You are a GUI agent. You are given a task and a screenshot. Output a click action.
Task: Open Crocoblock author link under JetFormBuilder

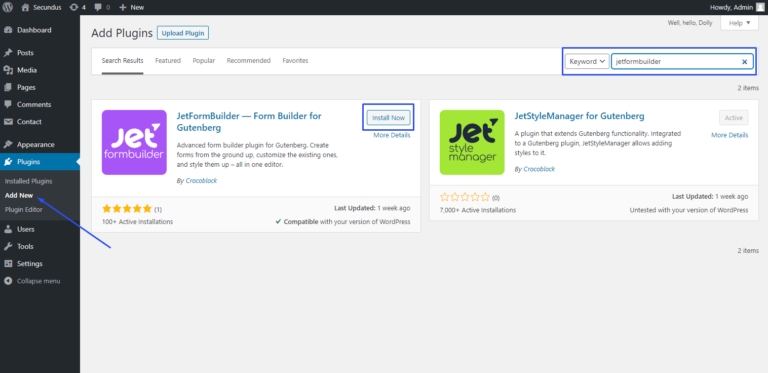pyautogui.click(x=201, y=181)
